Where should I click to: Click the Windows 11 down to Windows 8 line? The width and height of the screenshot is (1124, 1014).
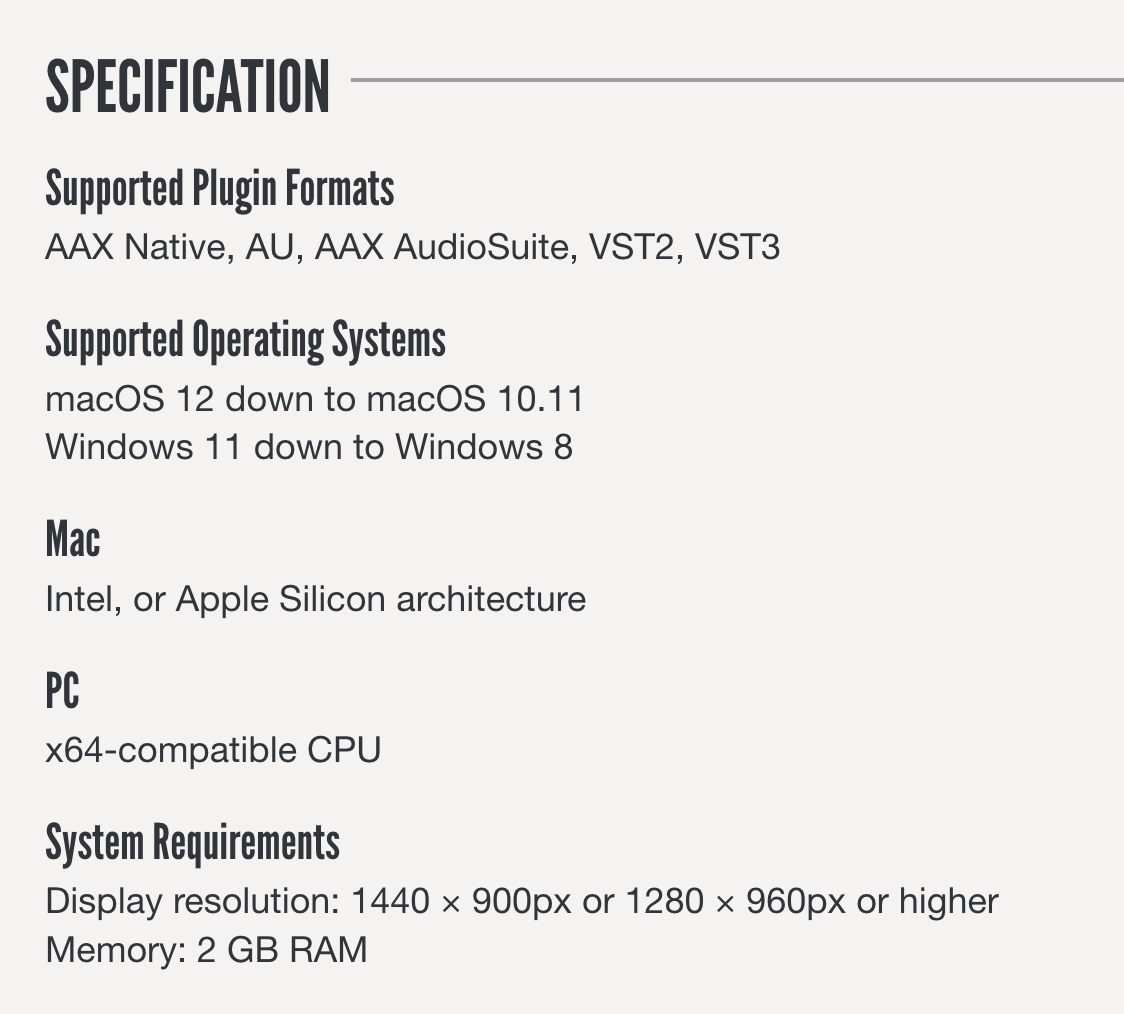(x=309, y=446)
